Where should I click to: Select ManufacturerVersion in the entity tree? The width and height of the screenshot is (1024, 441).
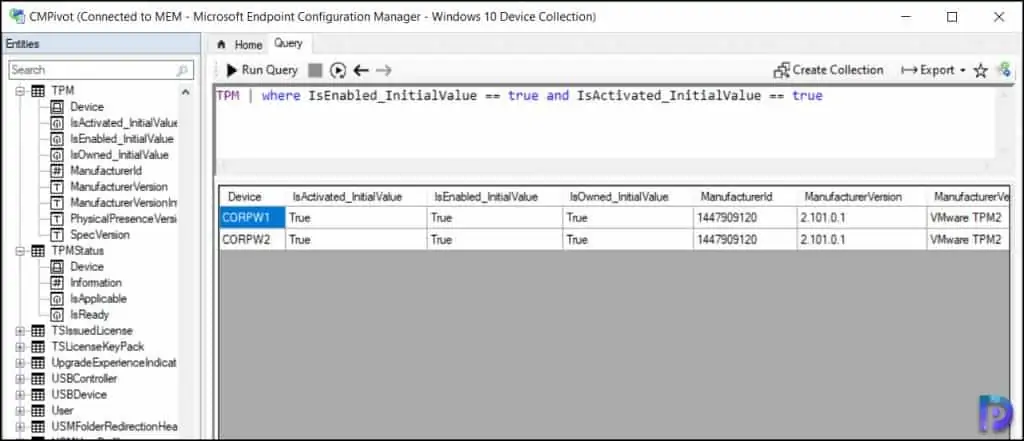[x=118, y=187]
